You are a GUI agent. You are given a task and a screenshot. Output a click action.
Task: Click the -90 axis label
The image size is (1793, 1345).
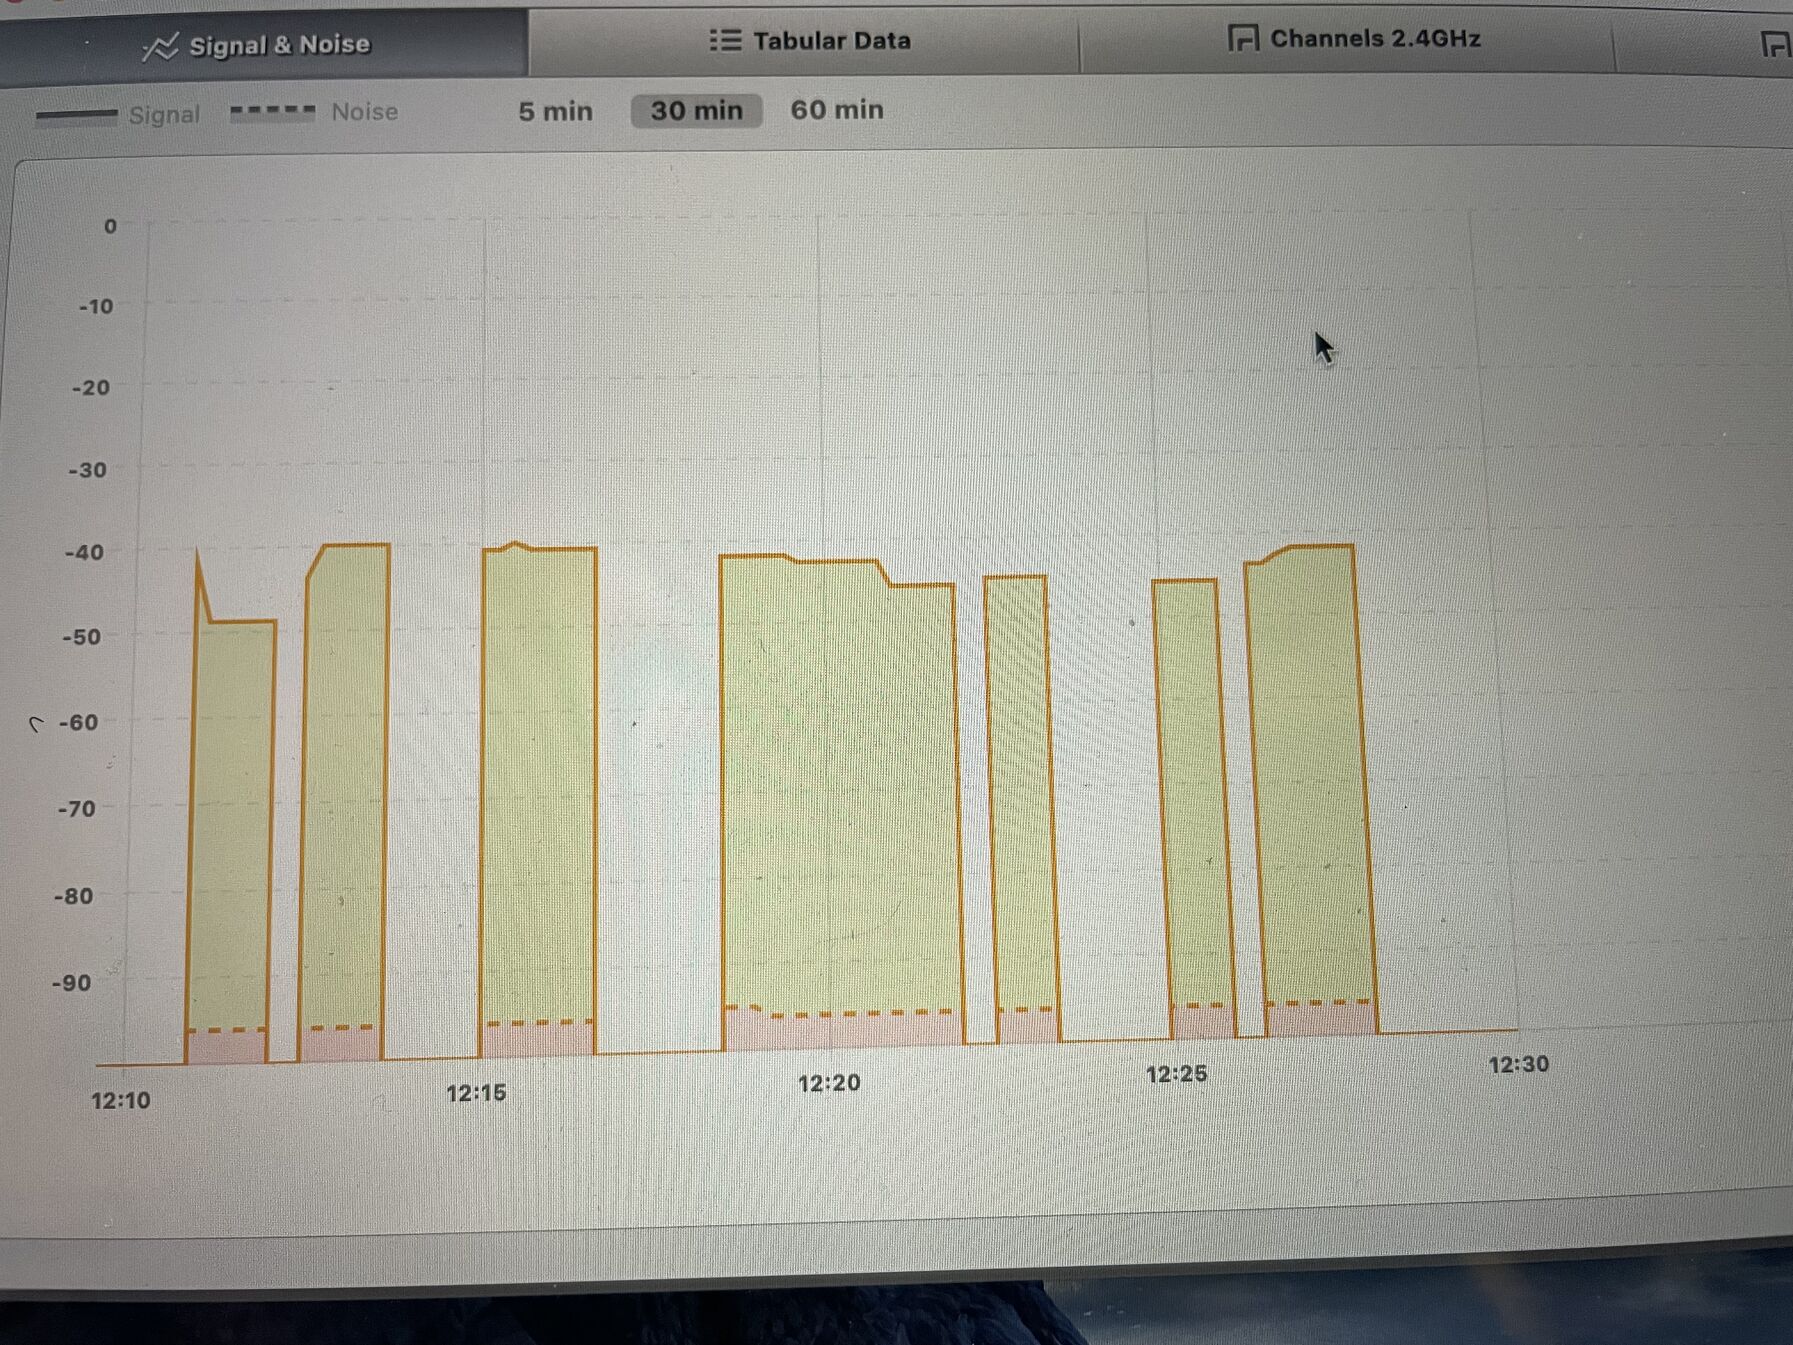click(71, 983)
